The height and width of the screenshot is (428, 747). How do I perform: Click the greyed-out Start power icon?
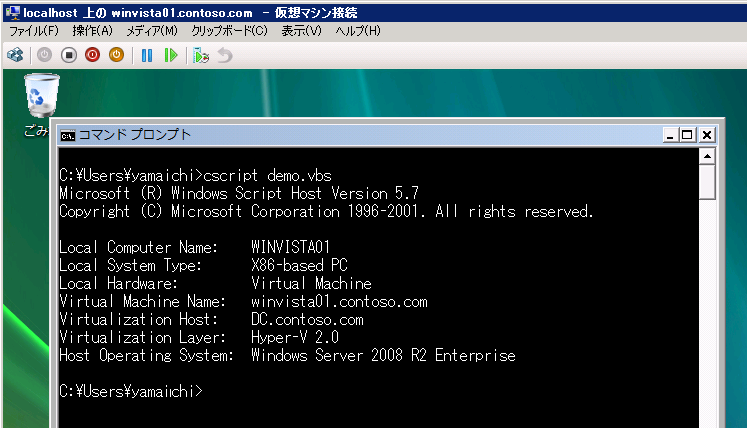(45, 55)
